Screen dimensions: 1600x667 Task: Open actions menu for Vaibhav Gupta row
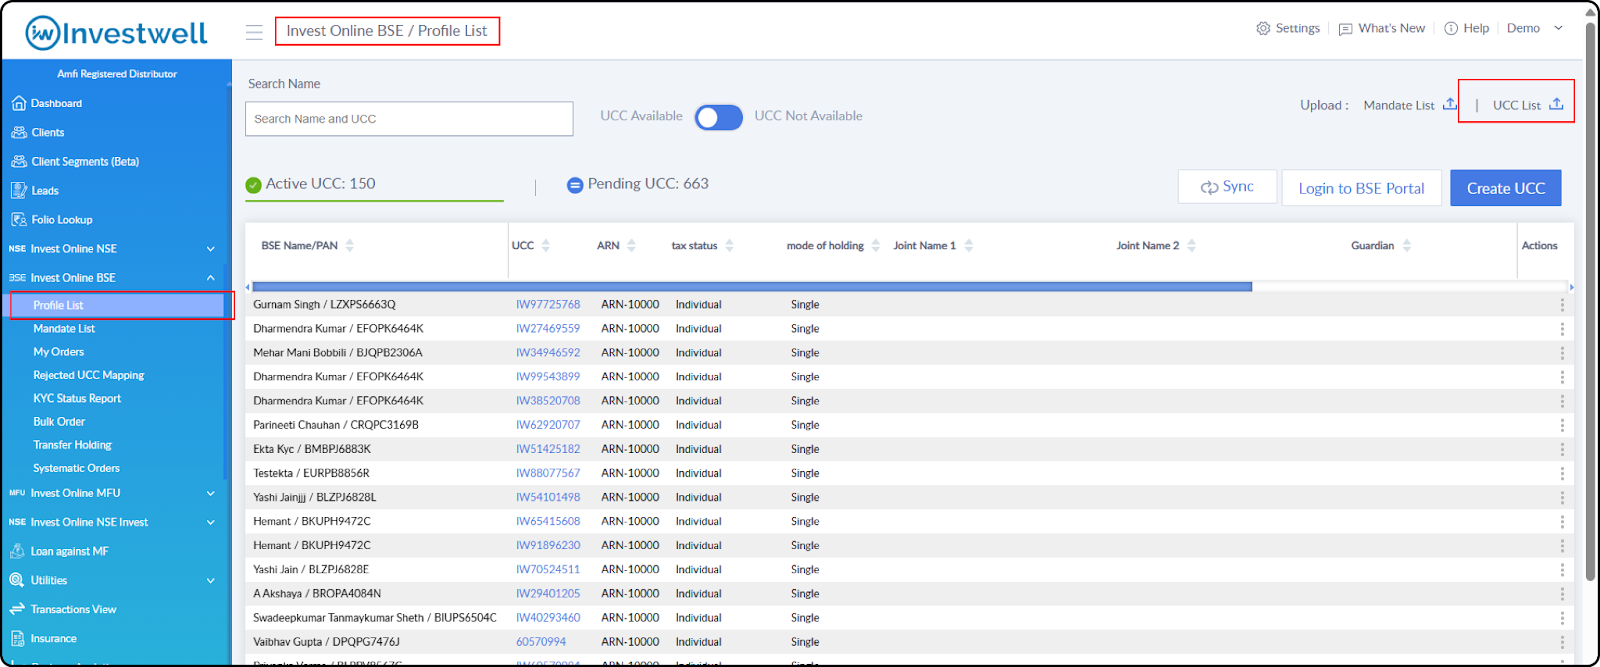click(1562, 642)
